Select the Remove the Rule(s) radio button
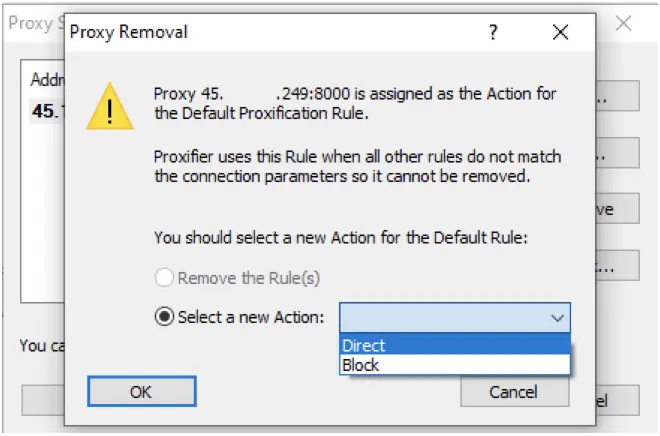 tap(163, 277)
